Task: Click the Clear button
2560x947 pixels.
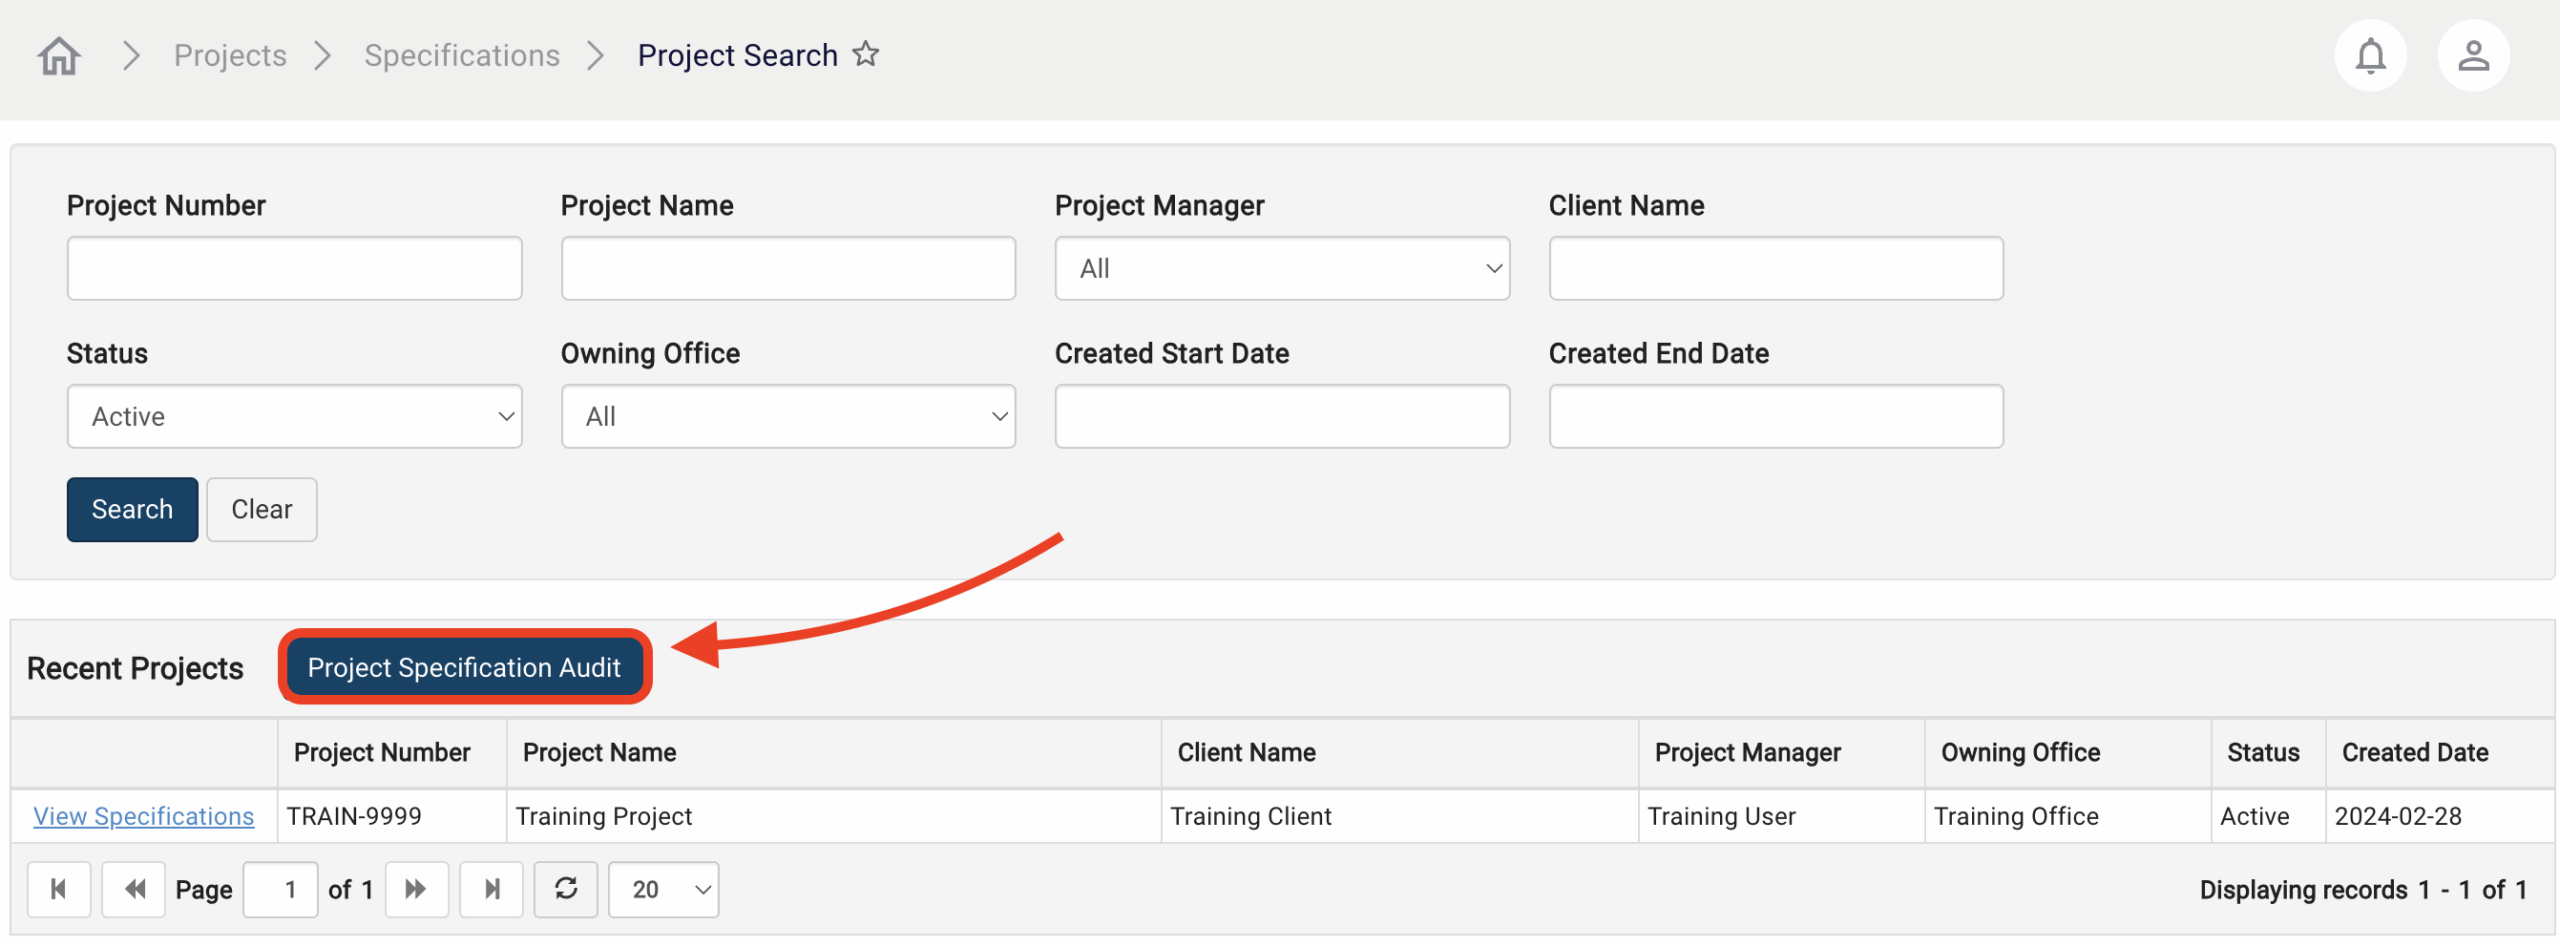Action: pos(261,509)
